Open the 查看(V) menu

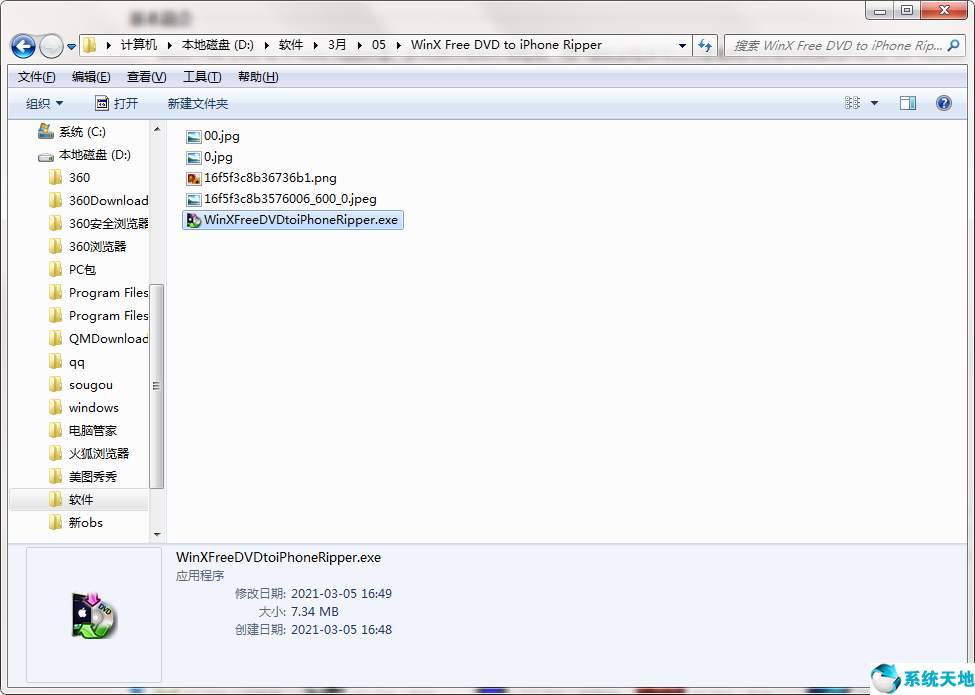point(146,77)
